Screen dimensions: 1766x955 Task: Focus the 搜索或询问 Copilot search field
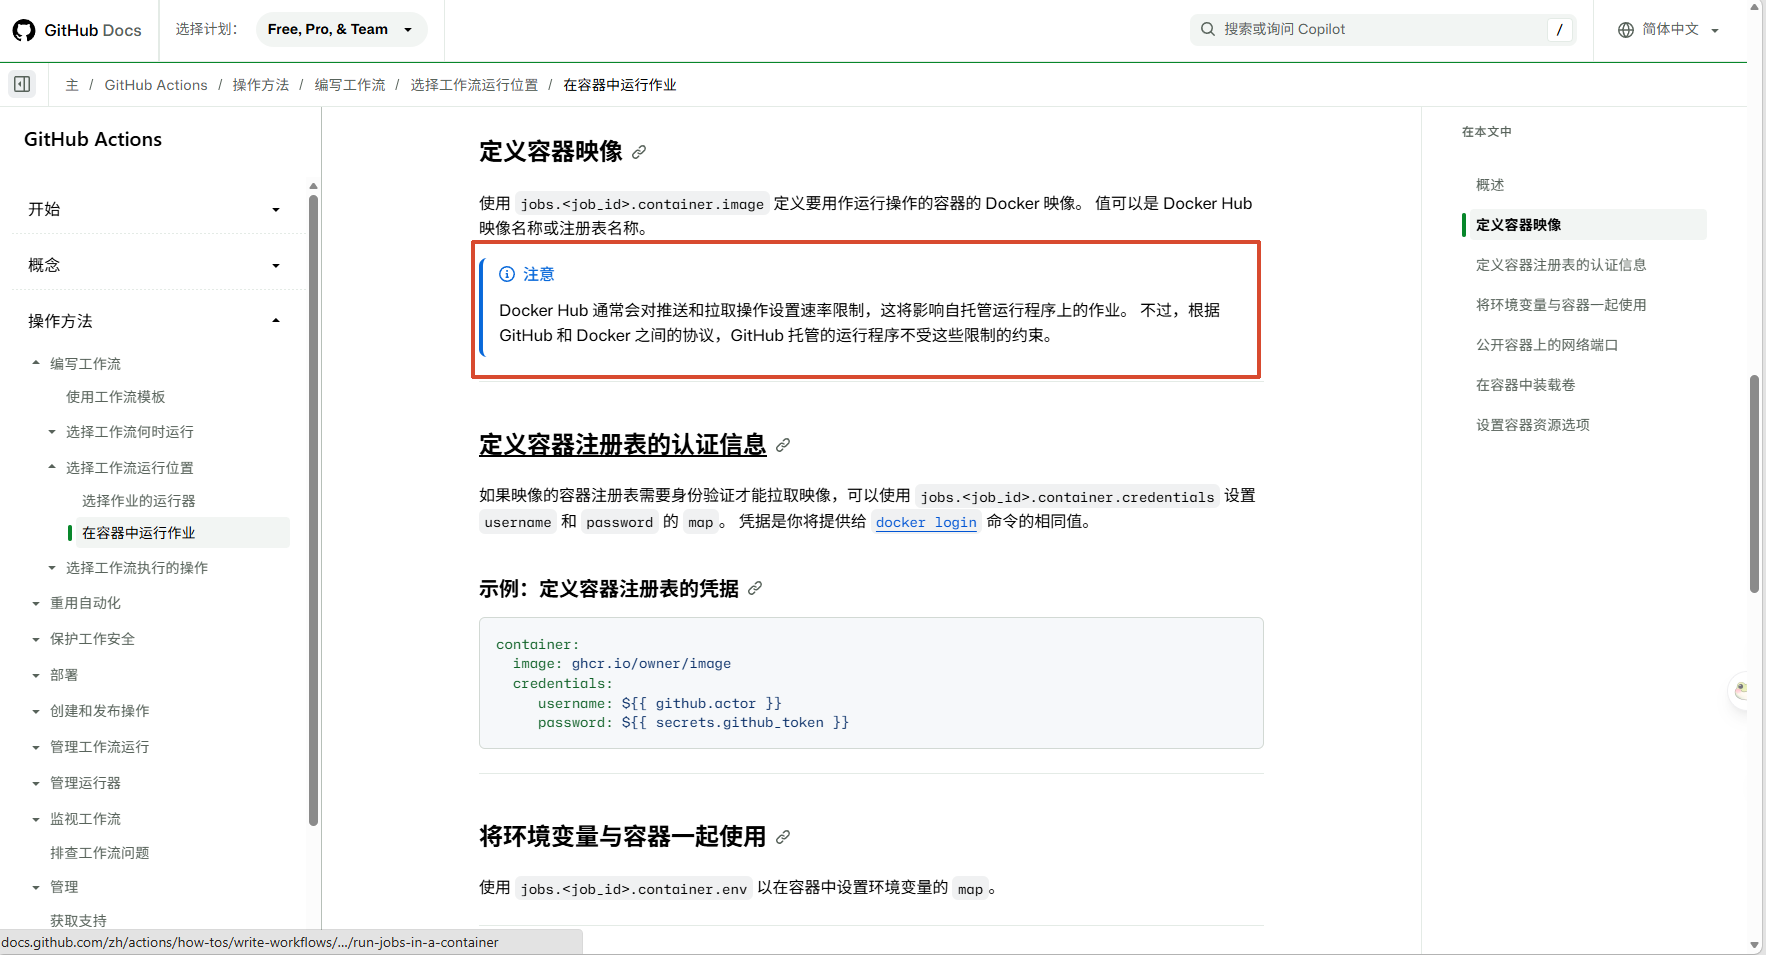[x=1383, y=29]
